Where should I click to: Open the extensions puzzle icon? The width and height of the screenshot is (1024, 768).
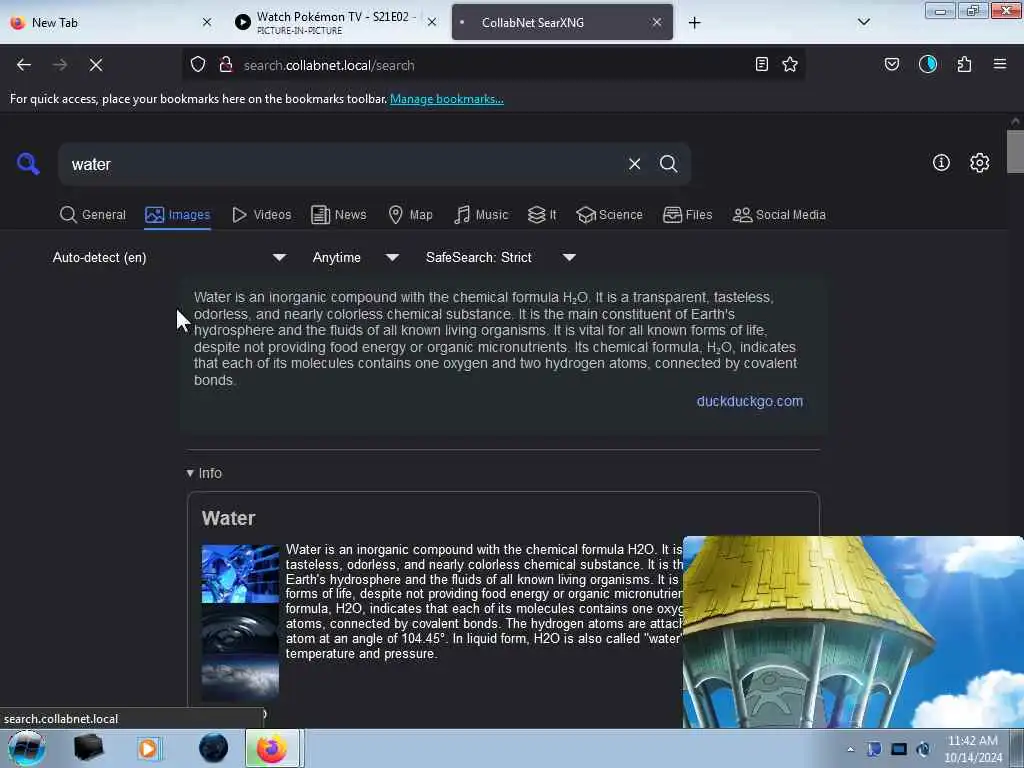[x=965, y=64]
